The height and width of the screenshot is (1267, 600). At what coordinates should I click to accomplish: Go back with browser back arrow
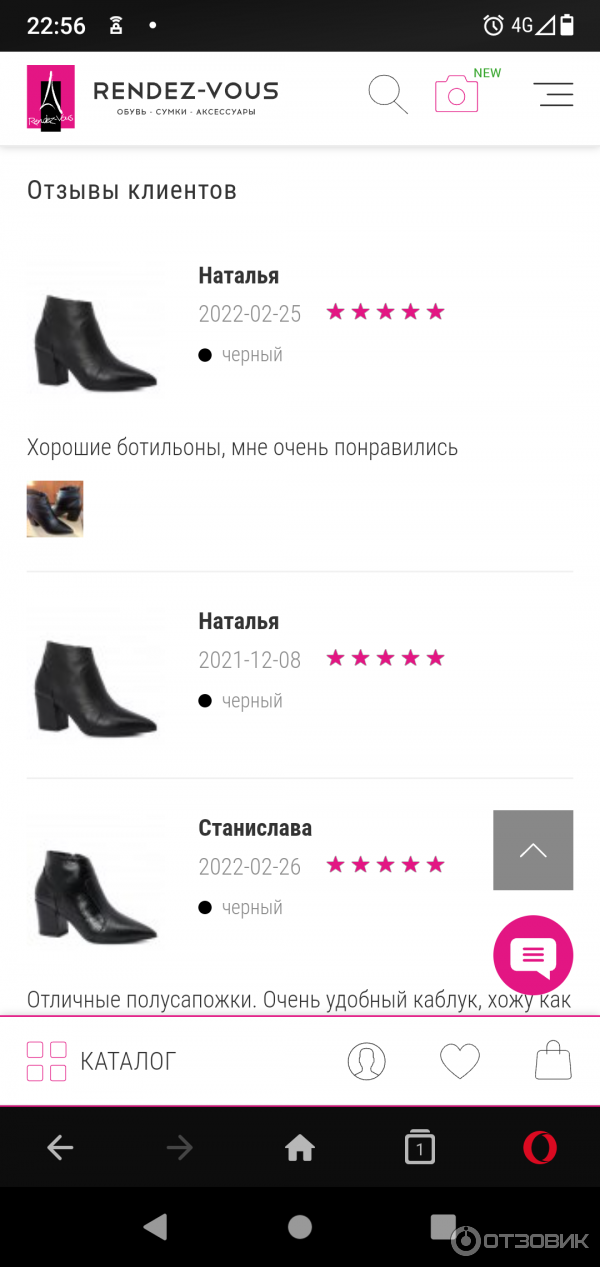60,1147
